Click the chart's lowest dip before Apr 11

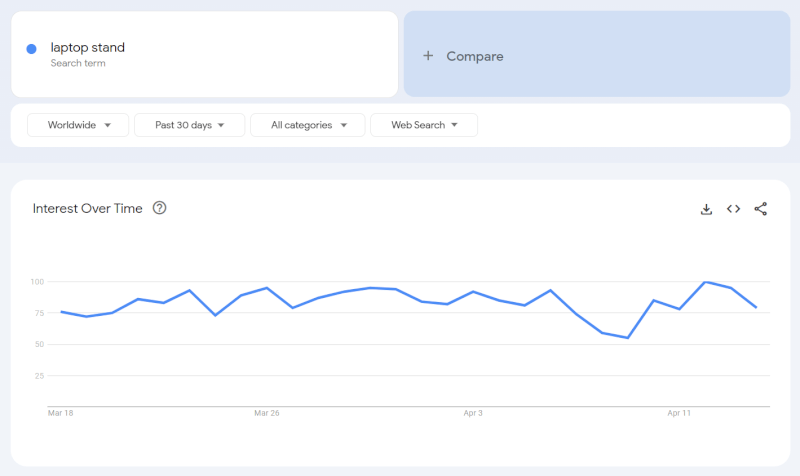(x=628, y=338)
